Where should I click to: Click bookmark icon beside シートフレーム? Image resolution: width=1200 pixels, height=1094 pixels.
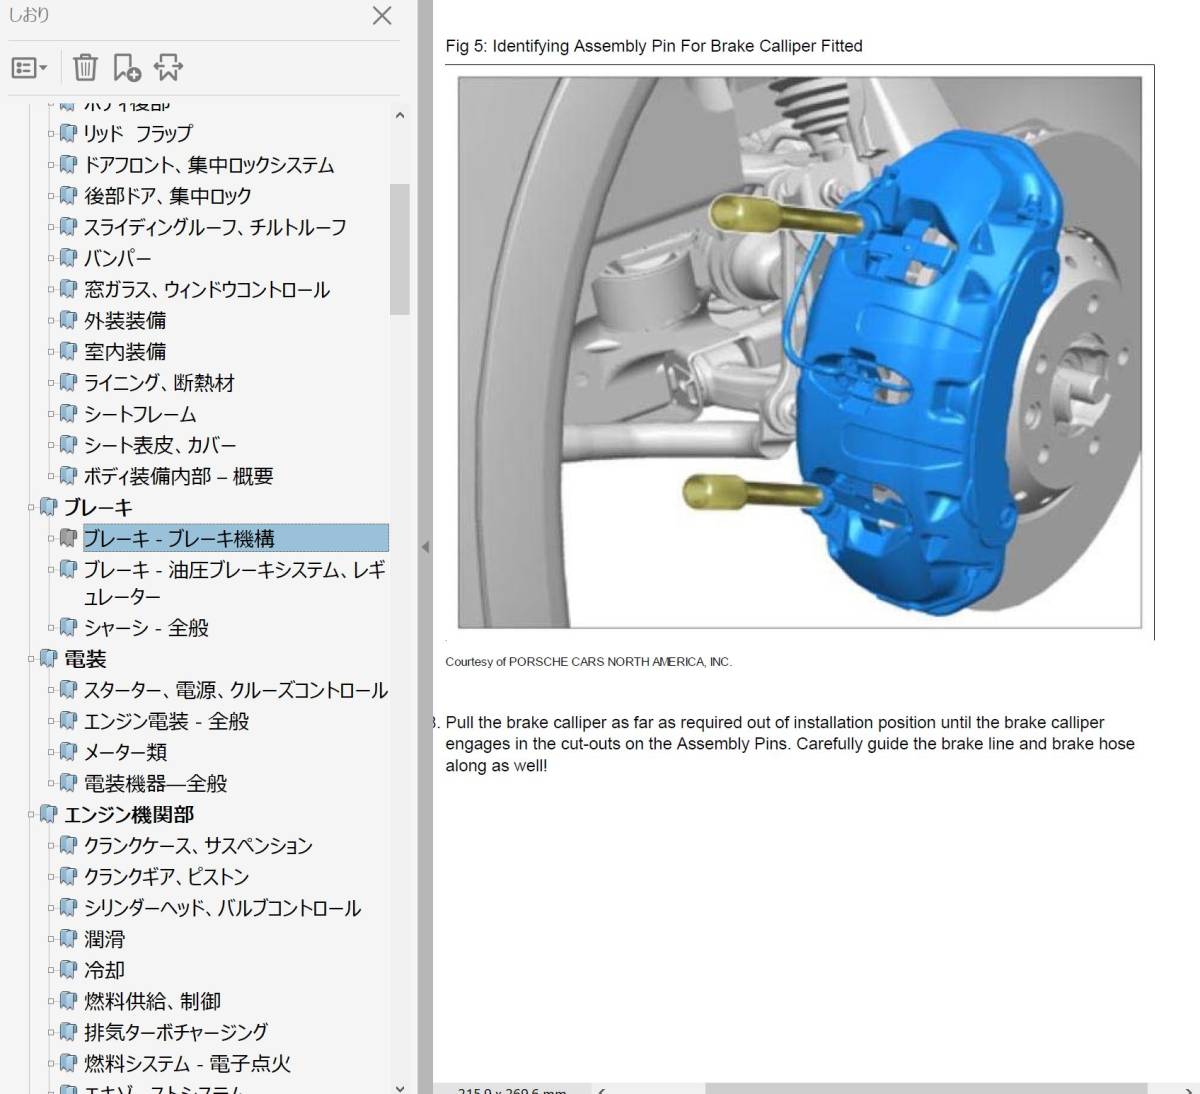click(68, 414)
